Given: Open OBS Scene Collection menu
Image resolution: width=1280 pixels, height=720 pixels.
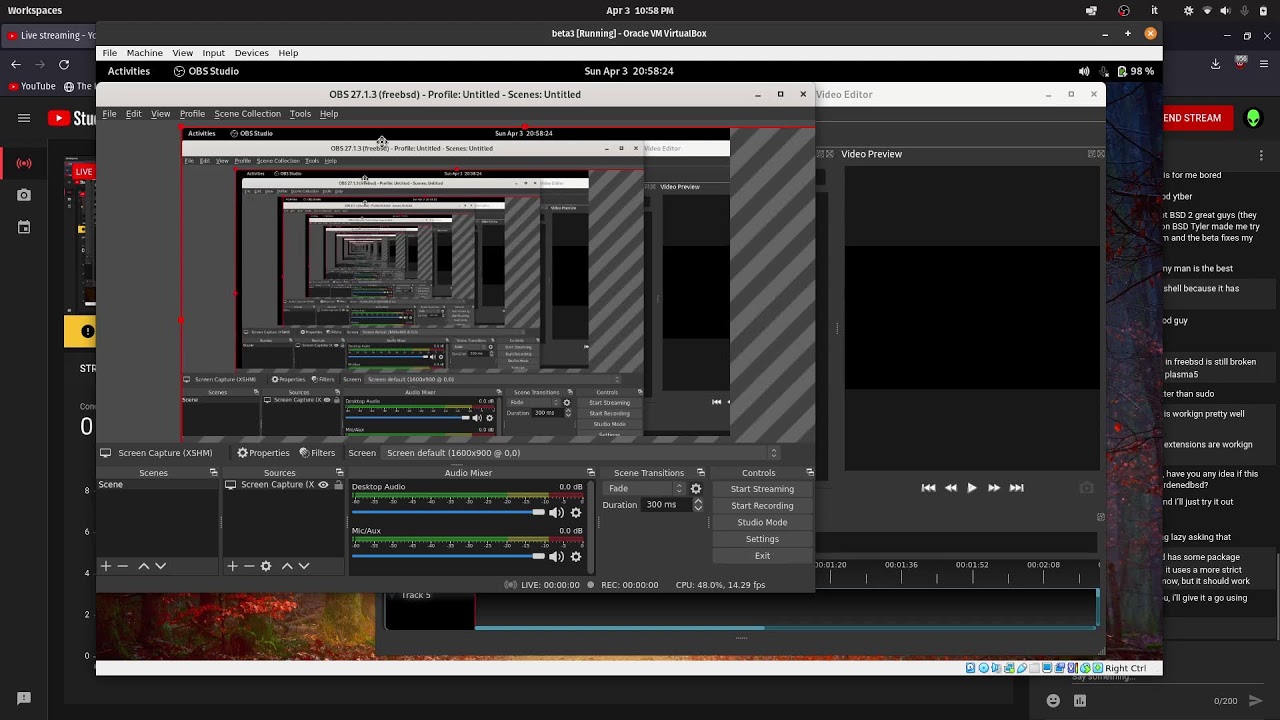Looking at the screenshot, I should coord(247,114).
